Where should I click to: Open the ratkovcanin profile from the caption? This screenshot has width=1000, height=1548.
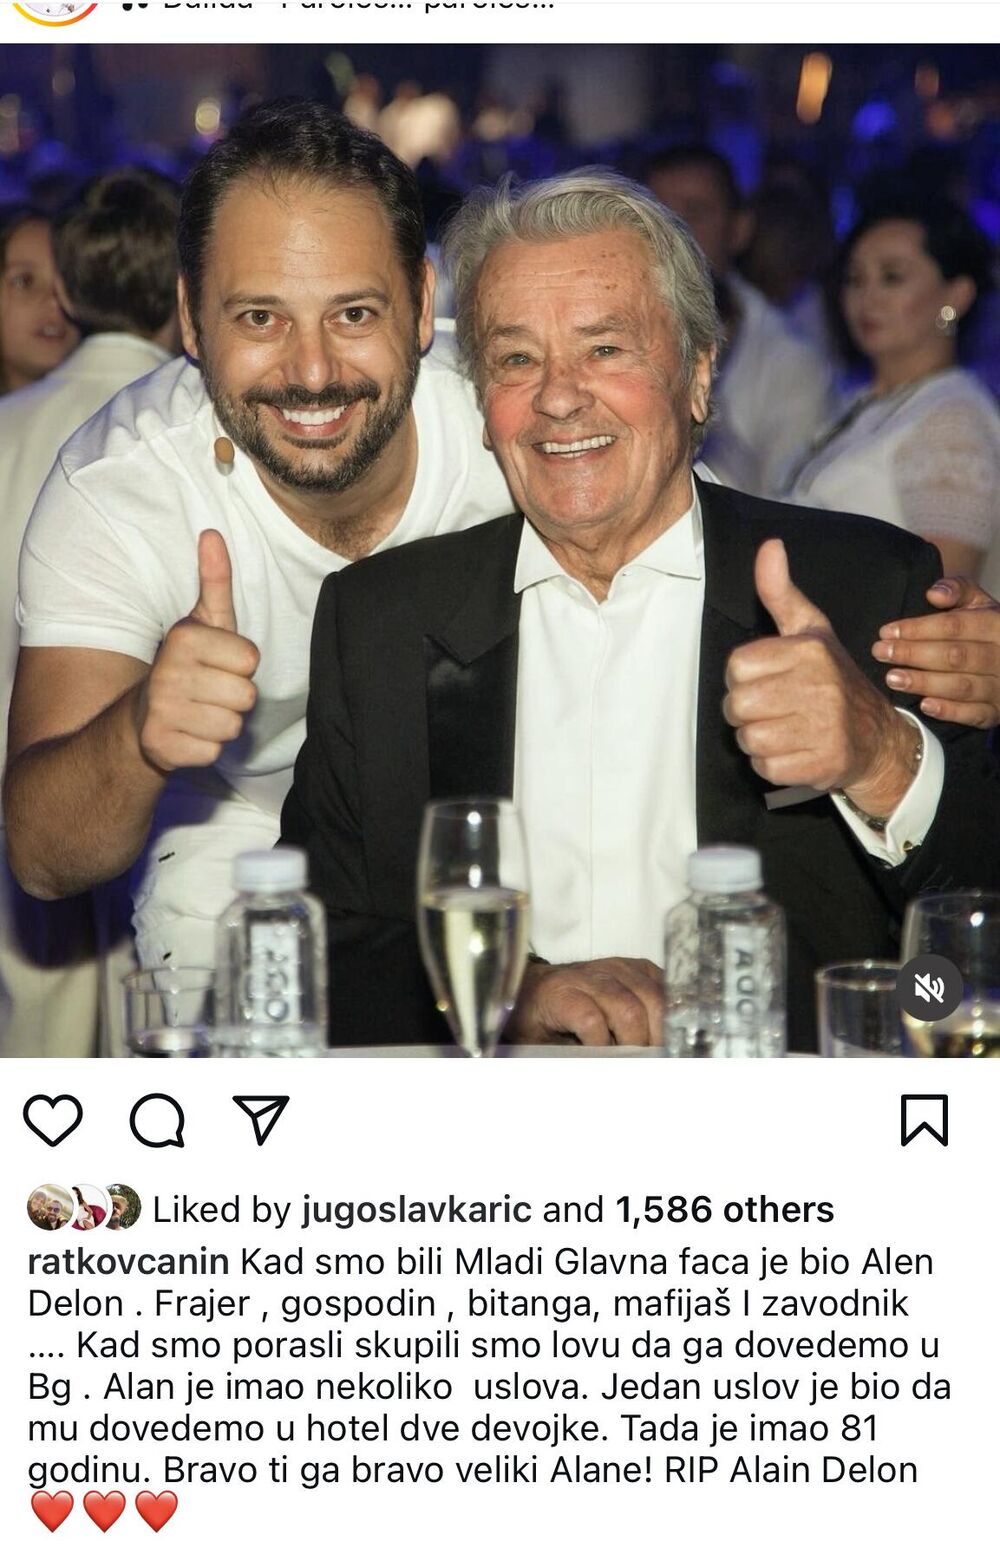point(129,1262)
